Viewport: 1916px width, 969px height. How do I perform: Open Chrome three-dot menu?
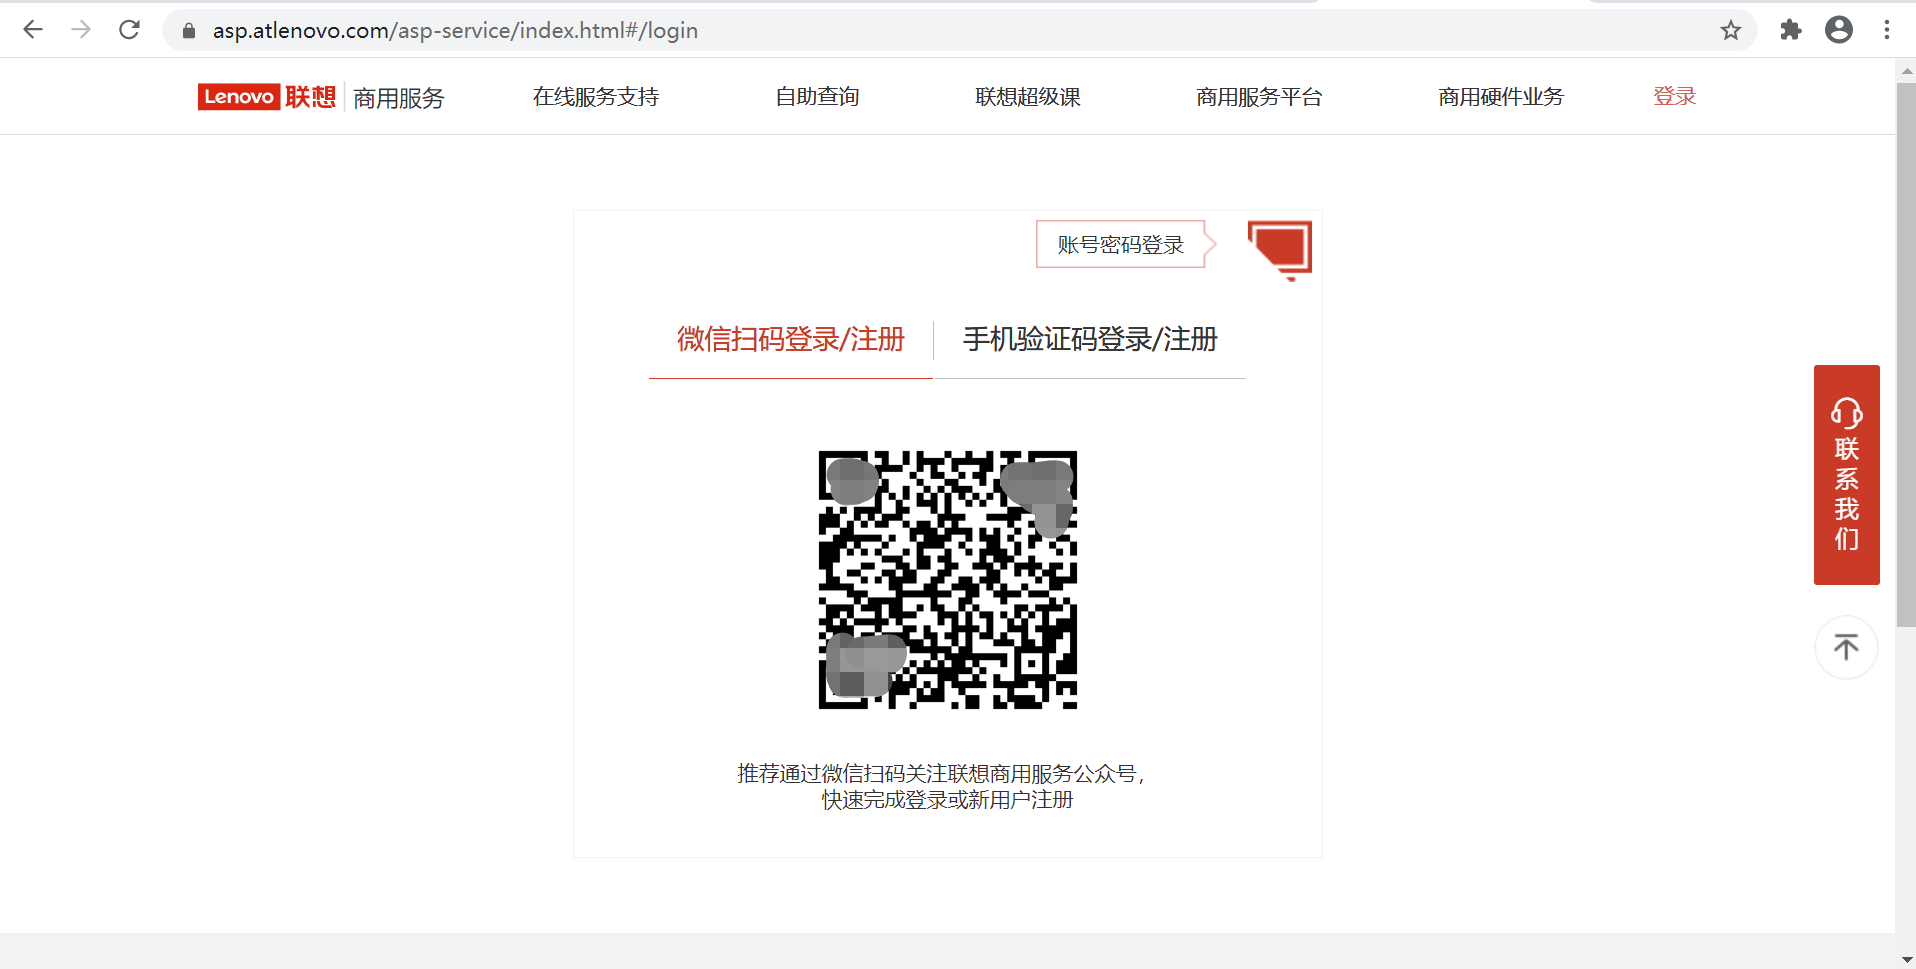click(x=1886, y=30)
